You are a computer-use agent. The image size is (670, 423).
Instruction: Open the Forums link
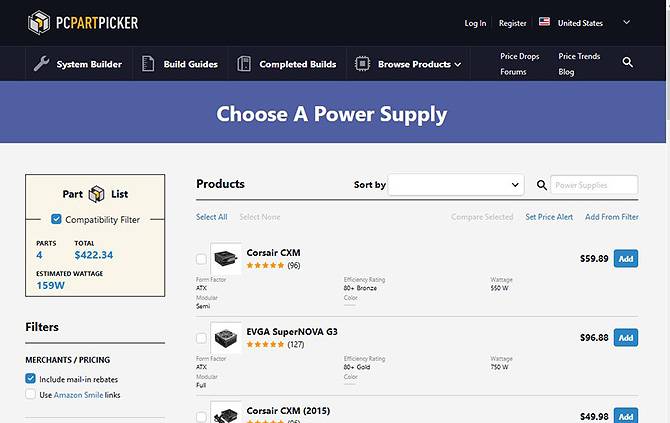pos(513,72)
